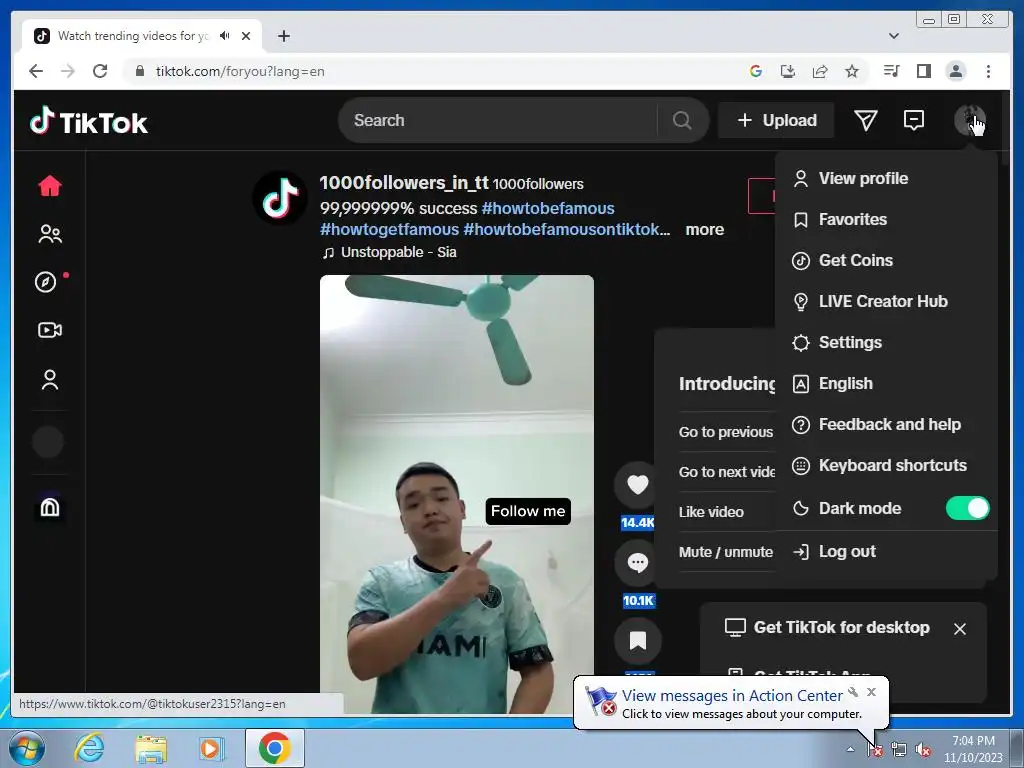The image size is (1024, 768).
Task: Click the Chrome address bar URL
Action: [x=240, y=71]
